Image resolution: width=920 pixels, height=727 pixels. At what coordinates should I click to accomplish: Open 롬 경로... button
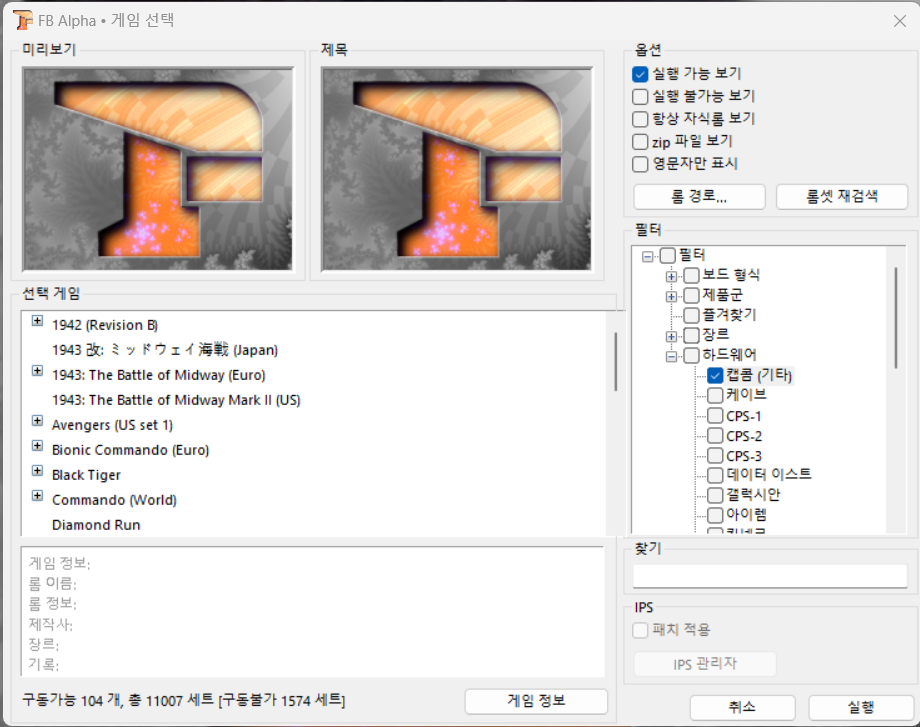tap(699, 197)
